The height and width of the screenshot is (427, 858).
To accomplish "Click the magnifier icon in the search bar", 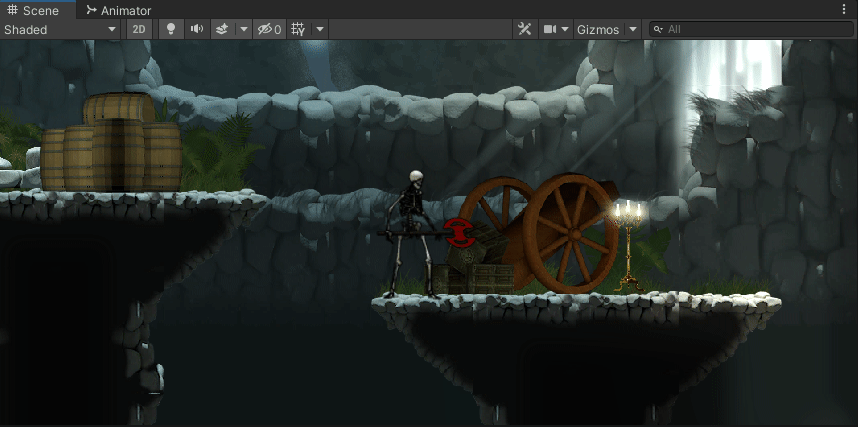I will (x=658, y=30).
